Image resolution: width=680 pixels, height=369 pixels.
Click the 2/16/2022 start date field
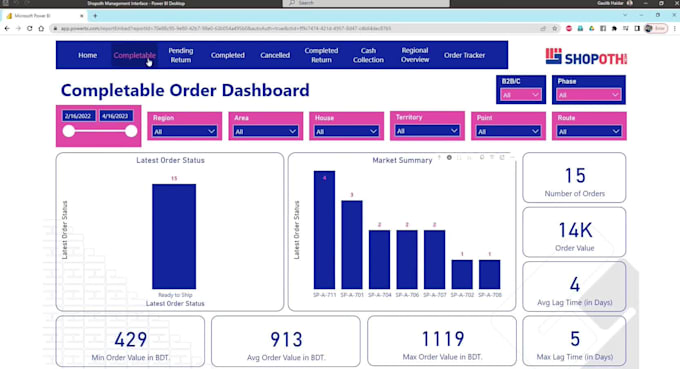tap(78, 116)
